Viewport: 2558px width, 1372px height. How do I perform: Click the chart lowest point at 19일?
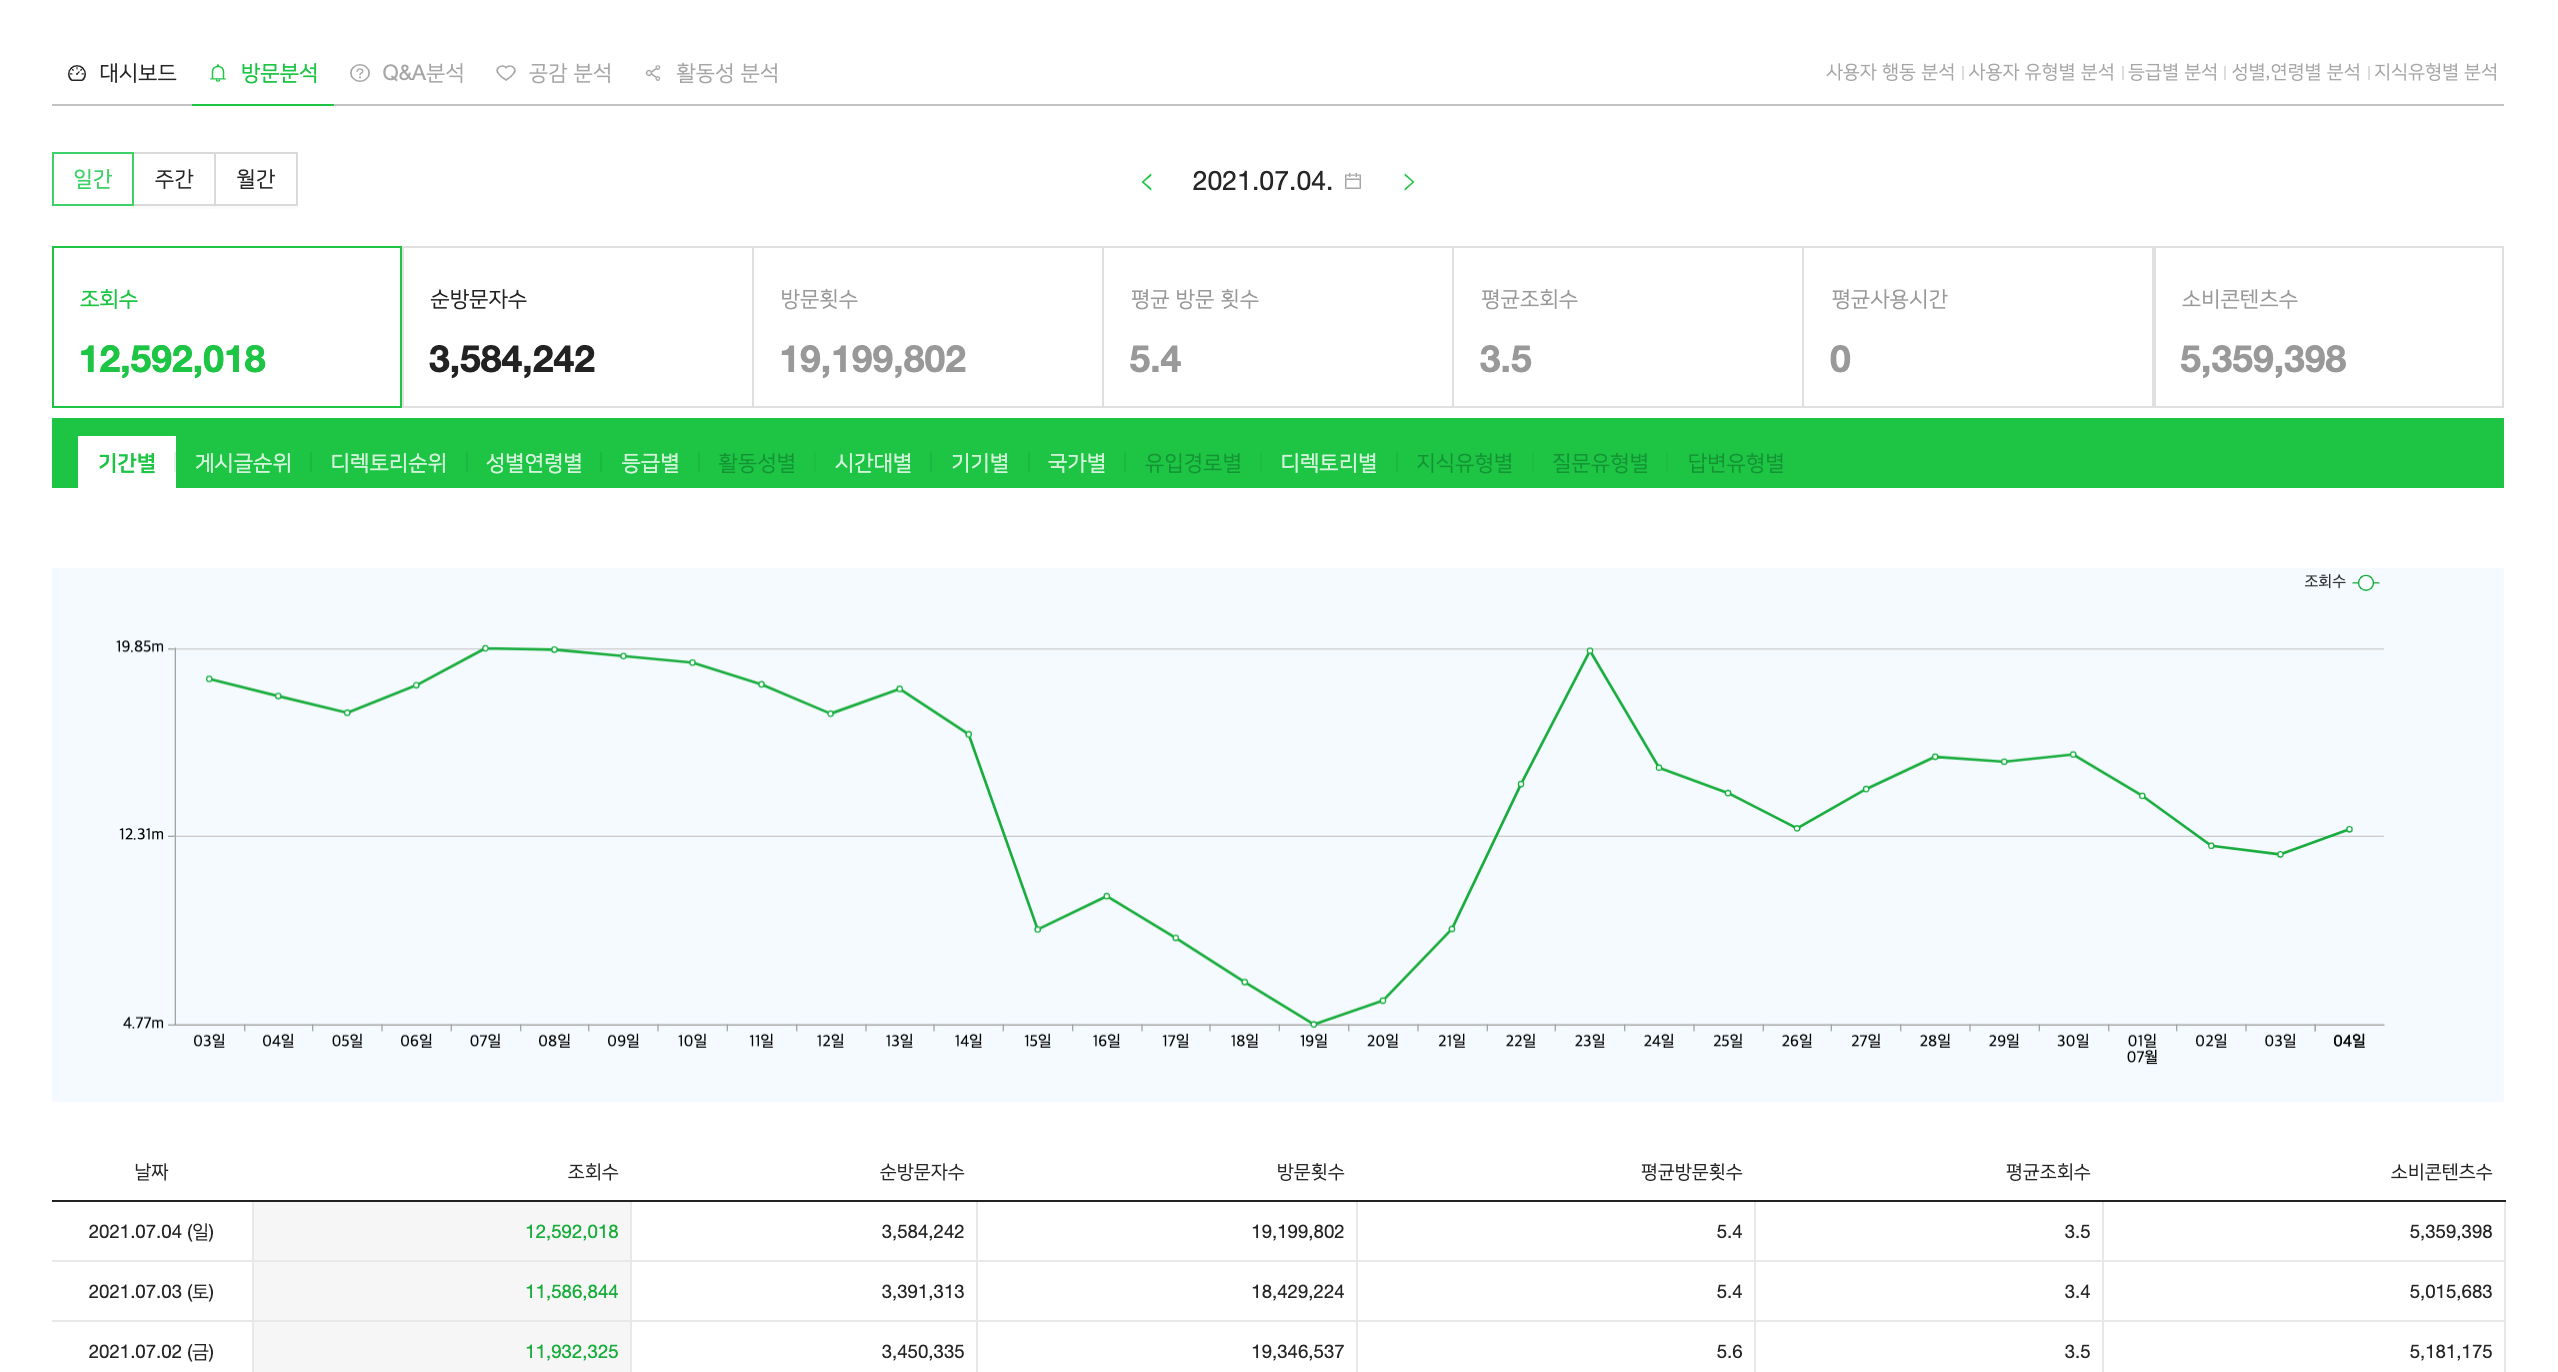pyautogui.click(x=1314, y=1024)
